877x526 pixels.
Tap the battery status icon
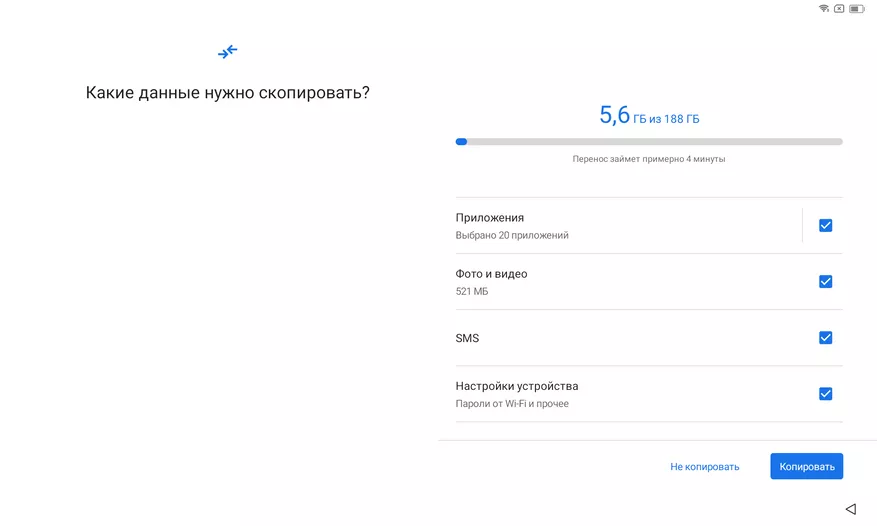(x=859, y=8)
